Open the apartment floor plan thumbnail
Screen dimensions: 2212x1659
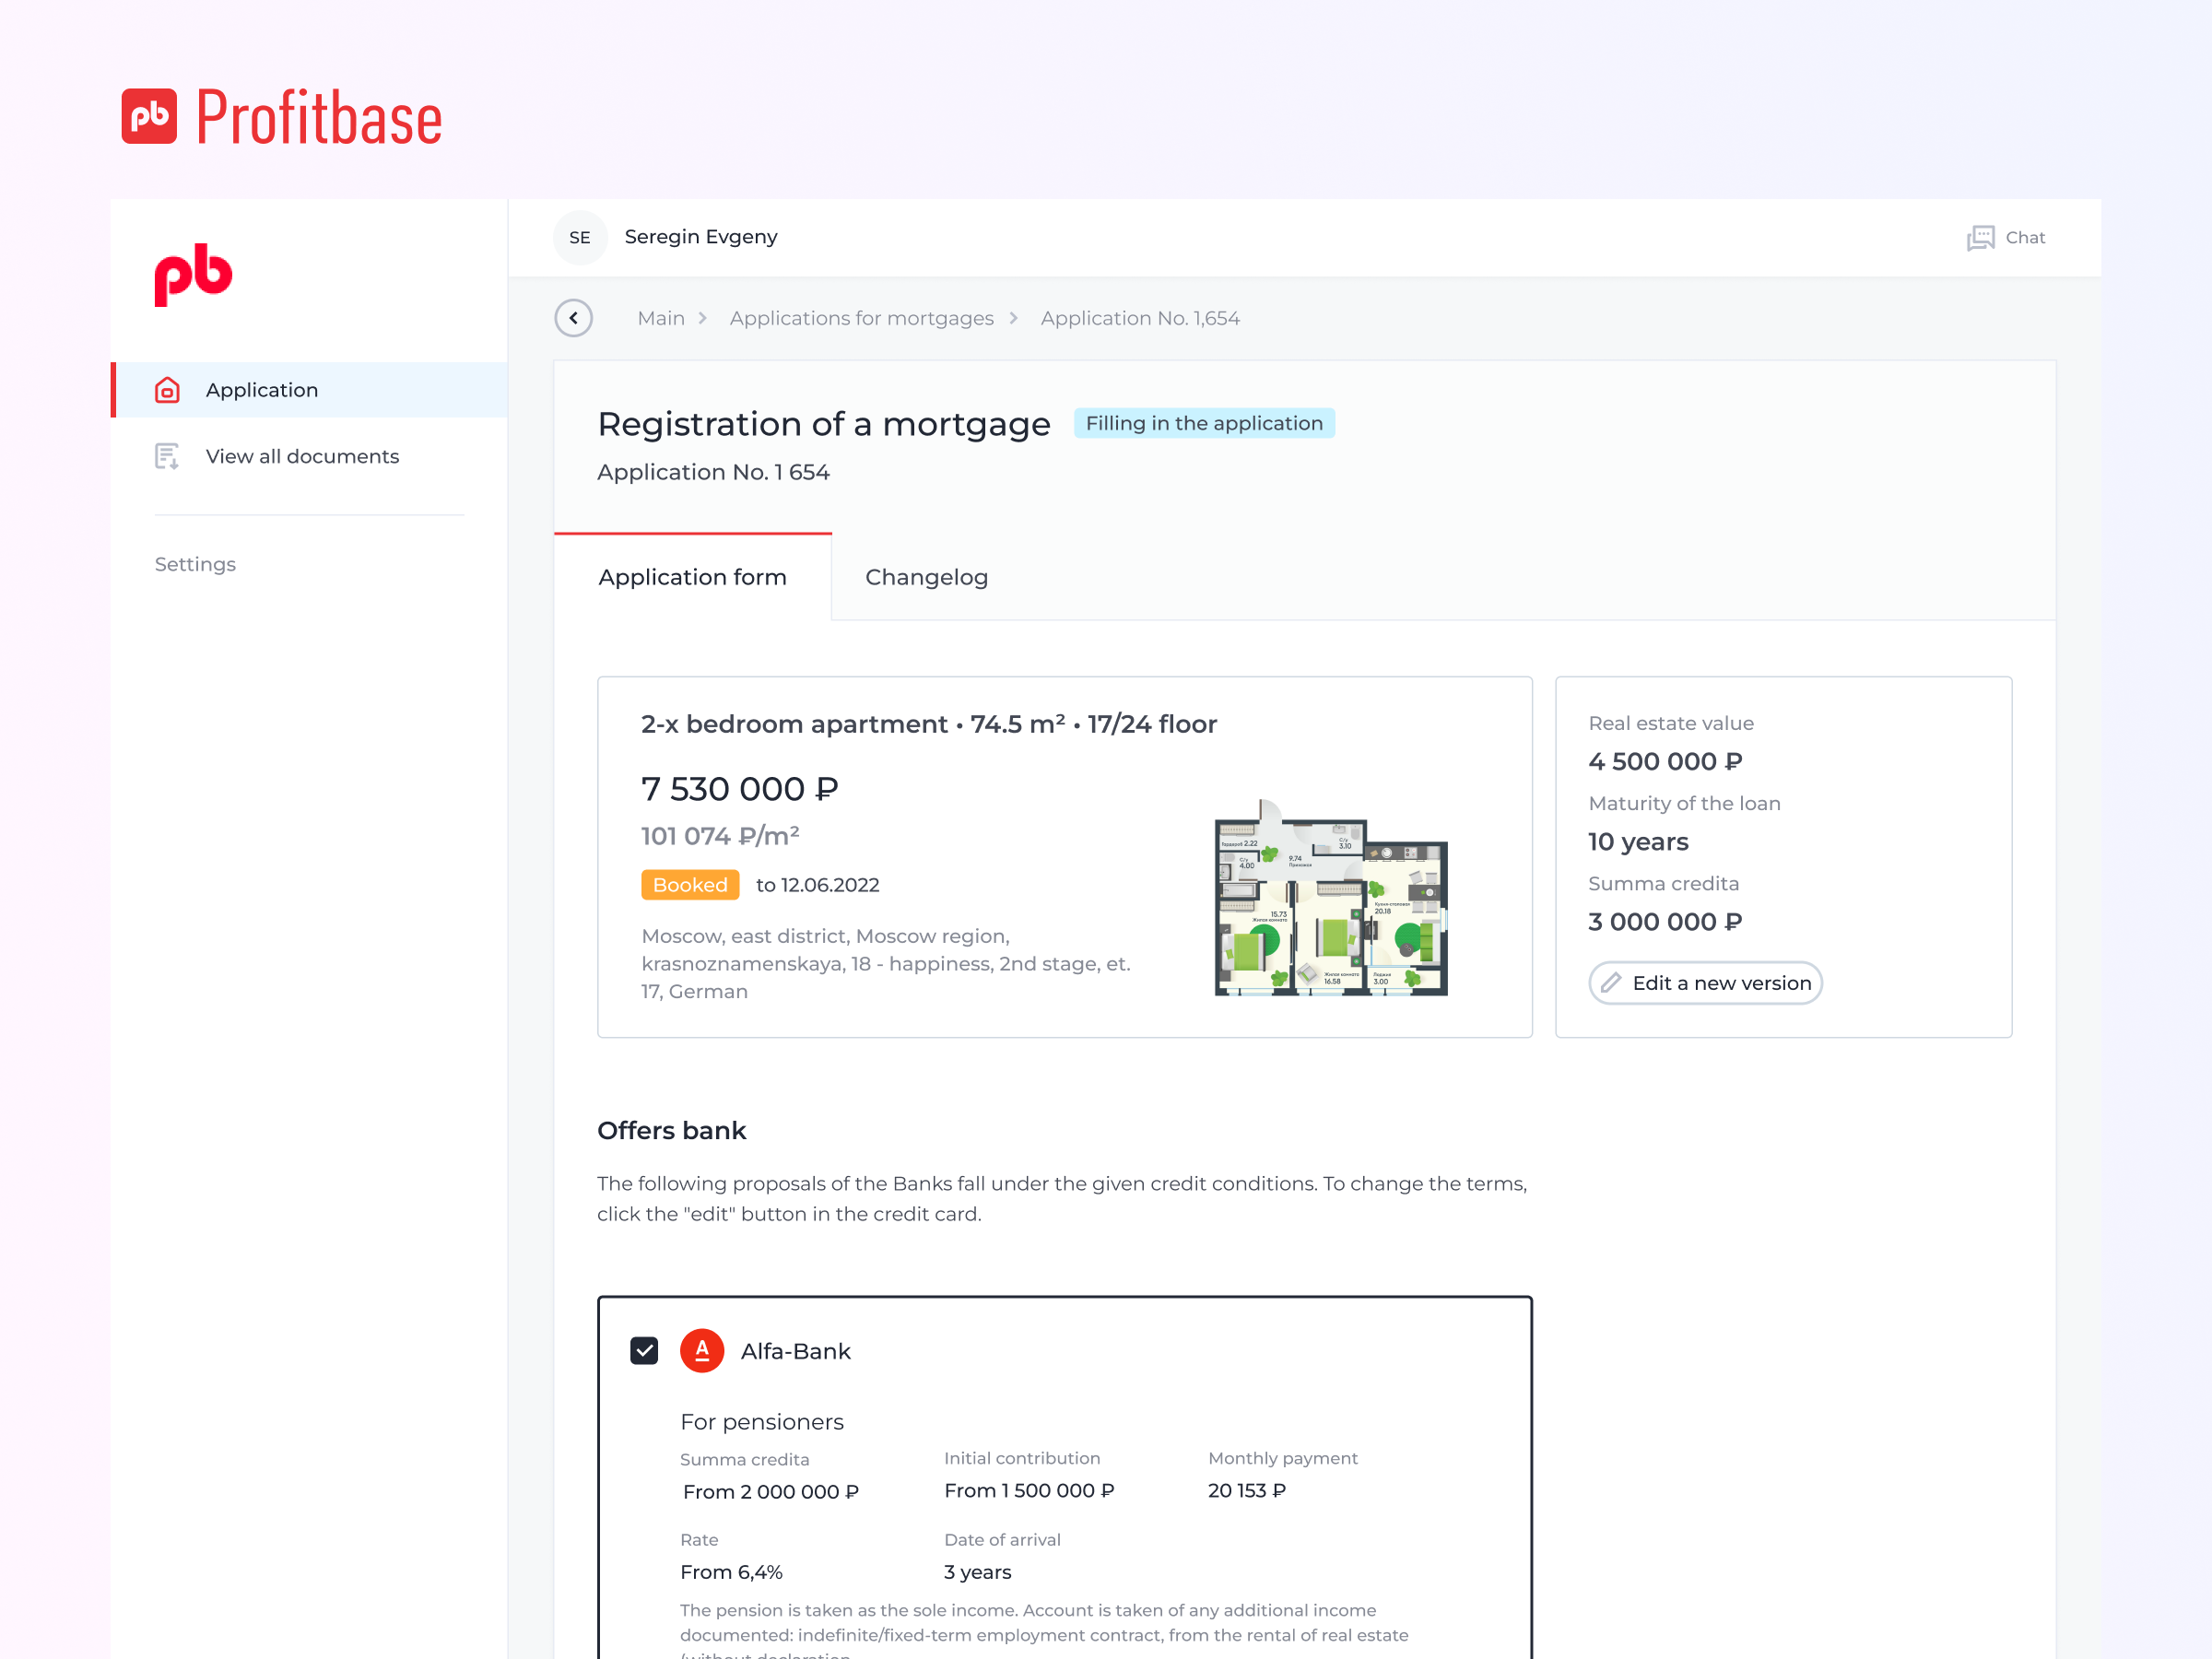tap(1330, 898)
